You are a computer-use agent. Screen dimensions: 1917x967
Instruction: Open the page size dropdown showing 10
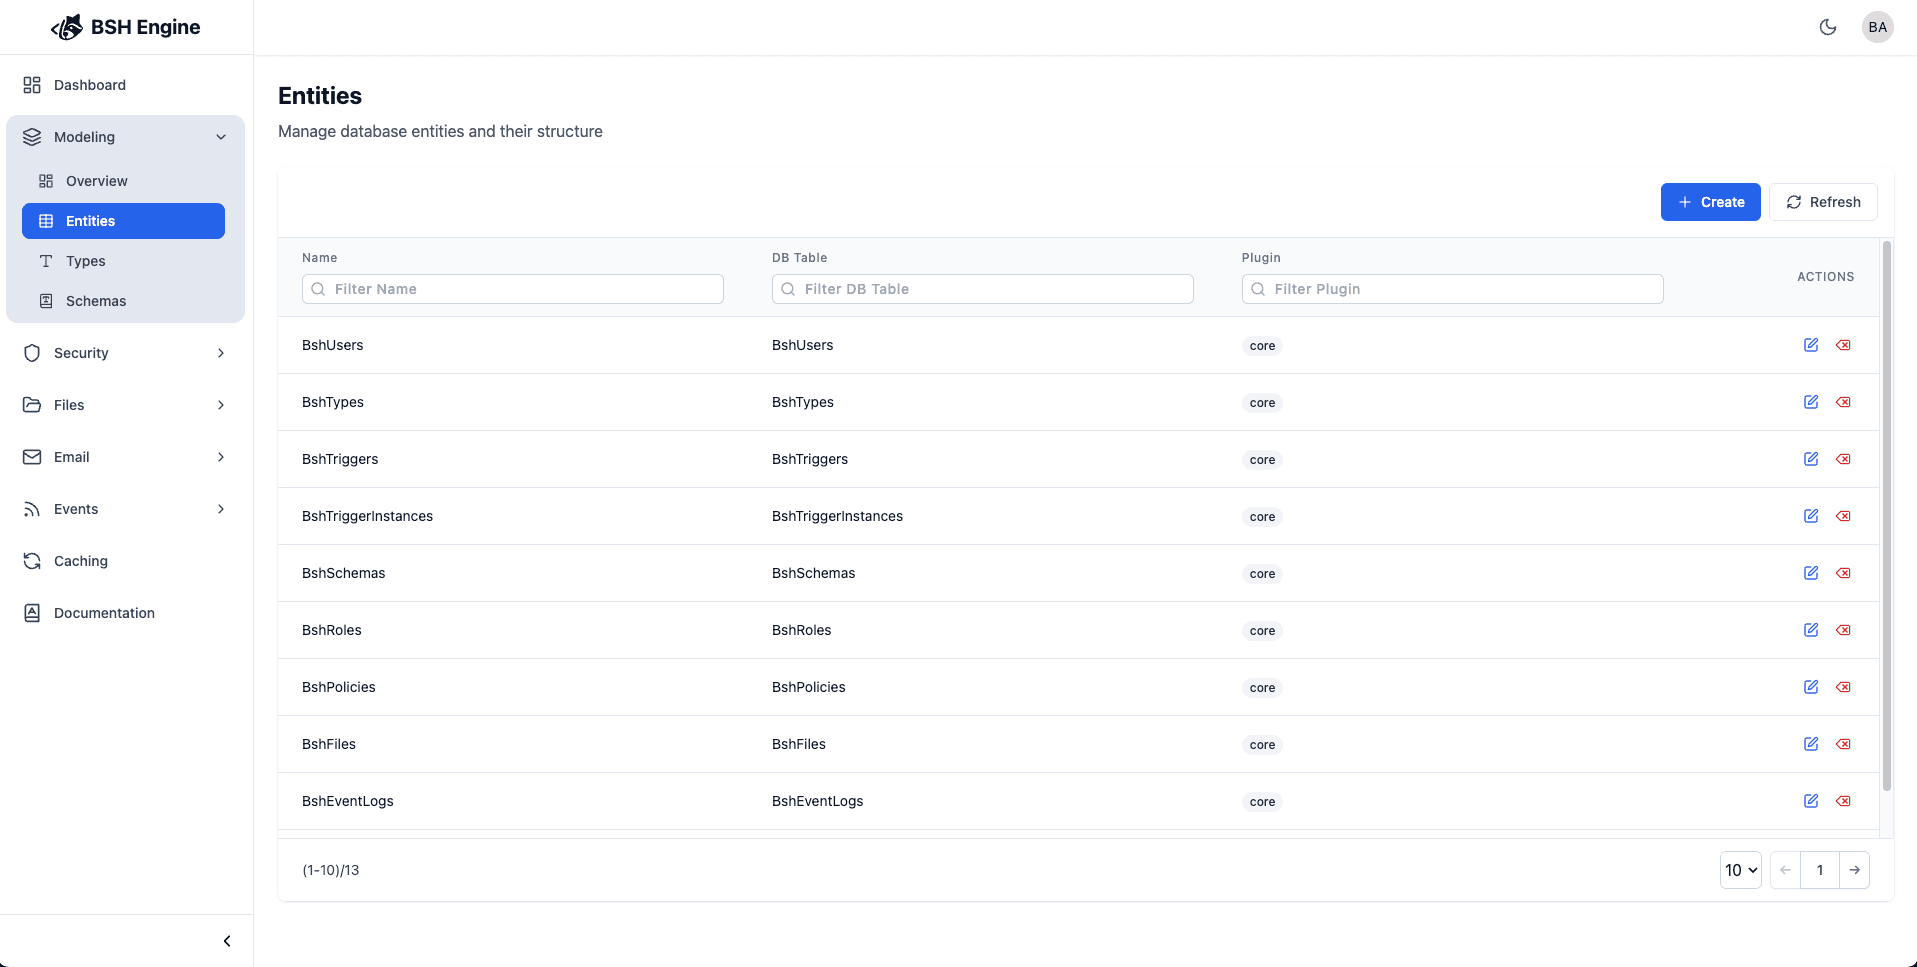pos(1740,869)
